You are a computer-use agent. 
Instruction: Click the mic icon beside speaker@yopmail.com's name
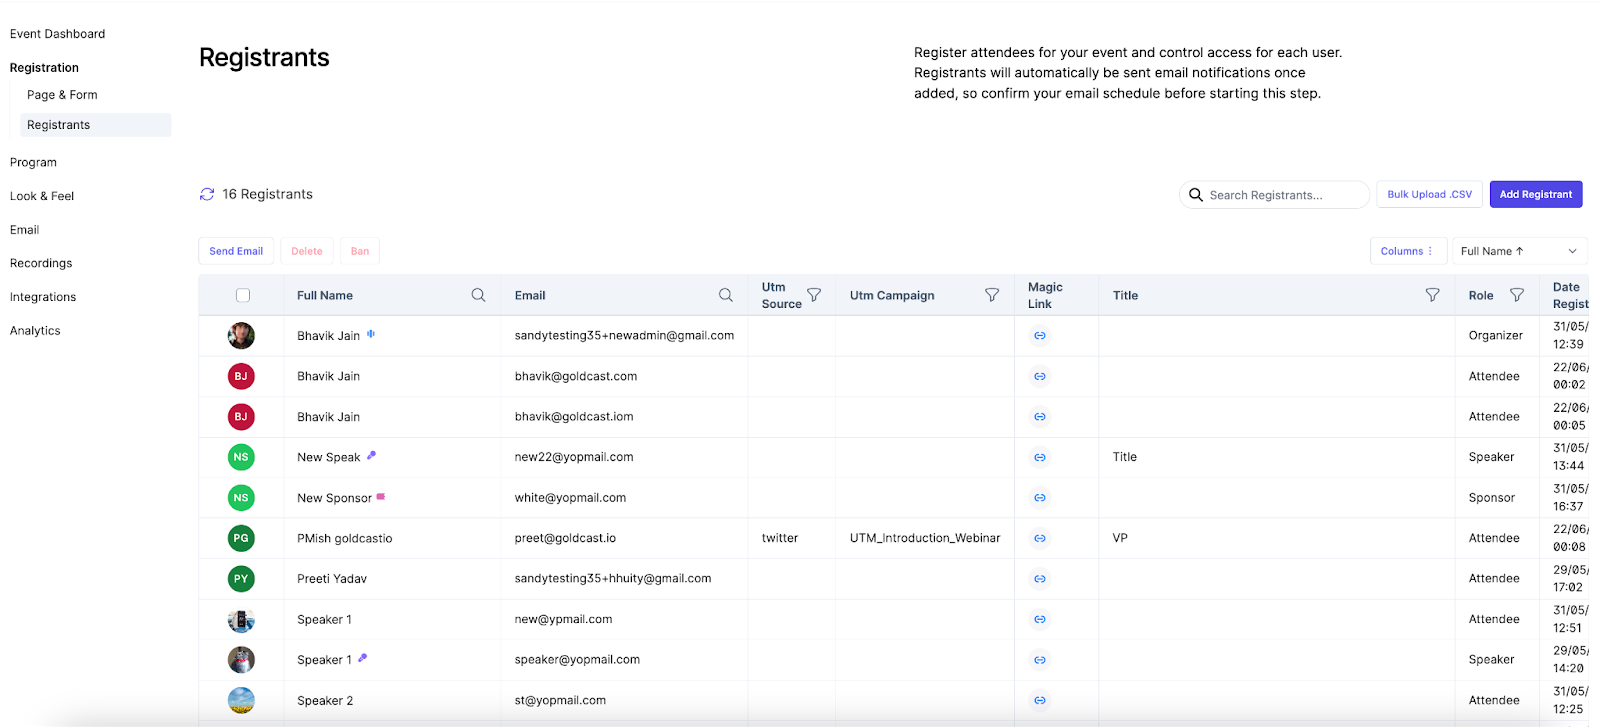[362, 658]
